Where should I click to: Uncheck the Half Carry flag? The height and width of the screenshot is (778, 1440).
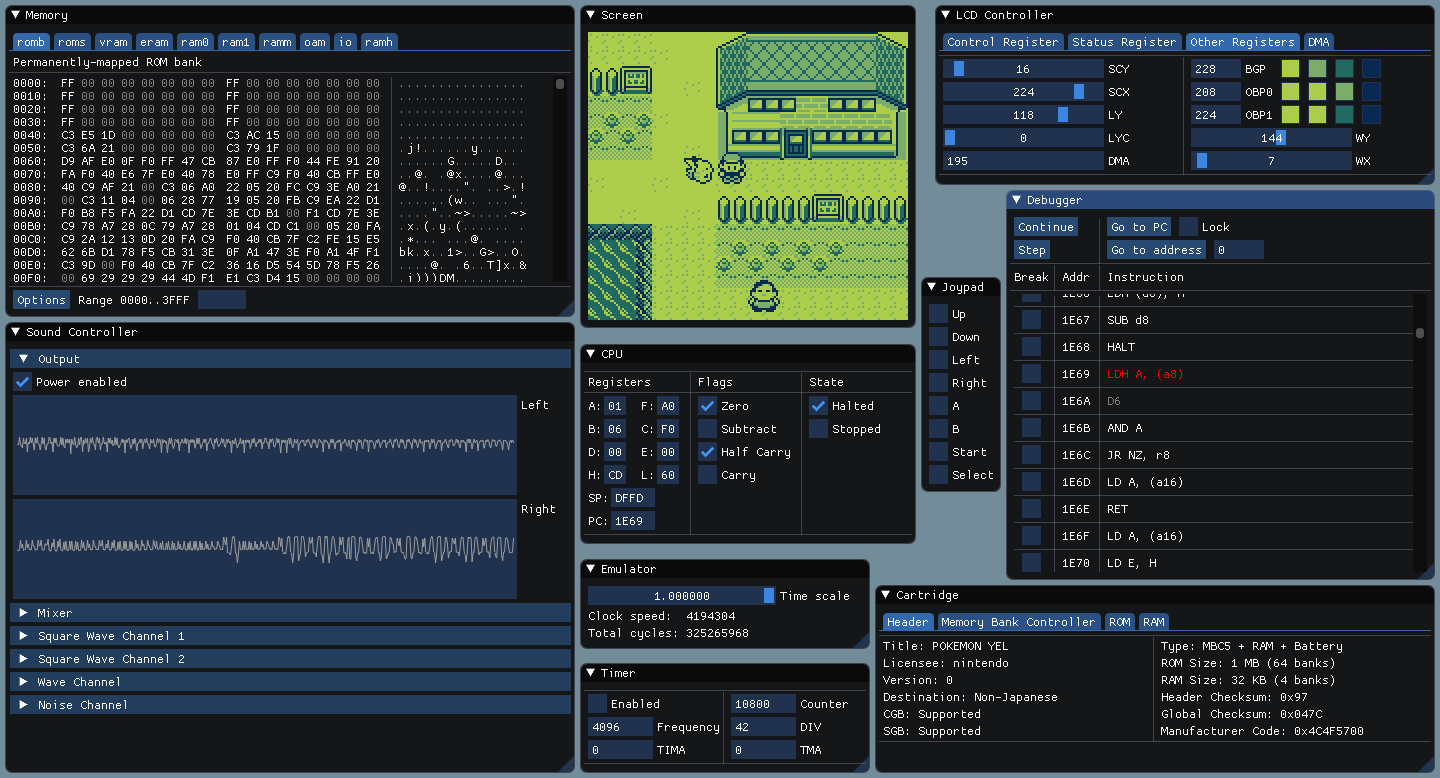[707, 452]
